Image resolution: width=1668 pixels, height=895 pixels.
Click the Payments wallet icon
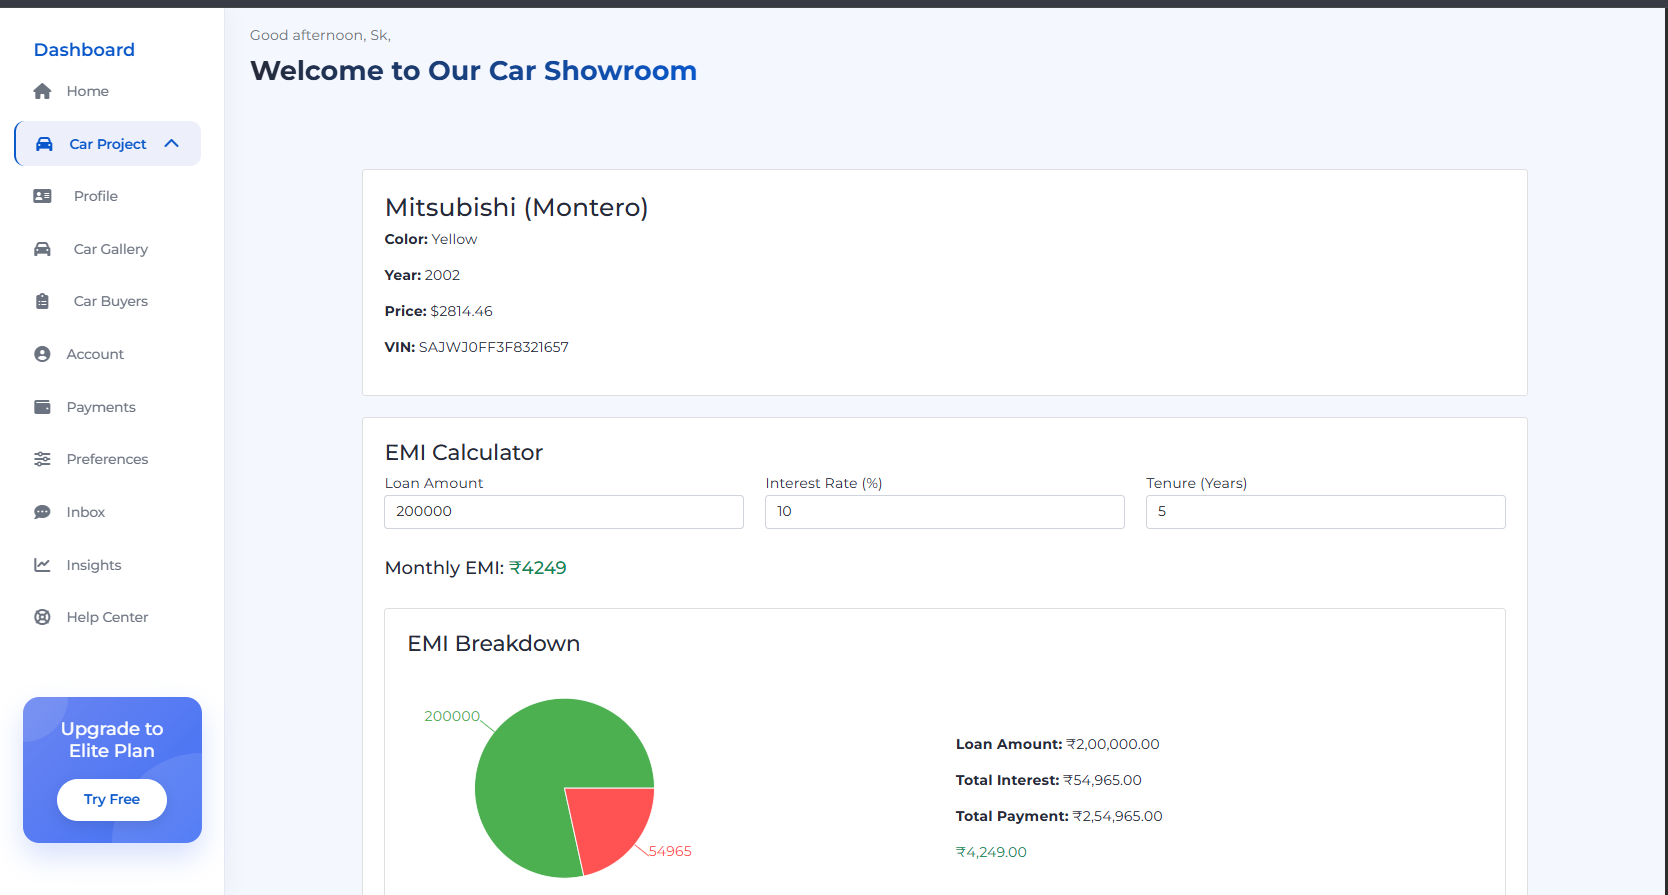tap(42, 407)
